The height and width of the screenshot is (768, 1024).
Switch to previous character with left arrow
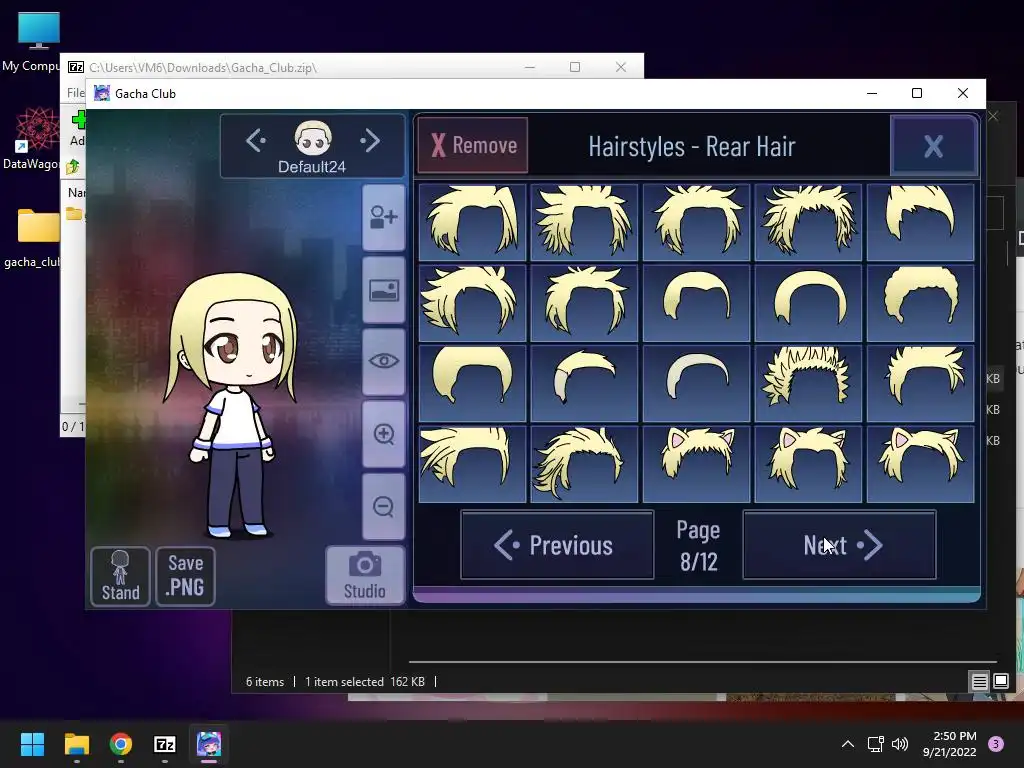[x=255, y=140]
